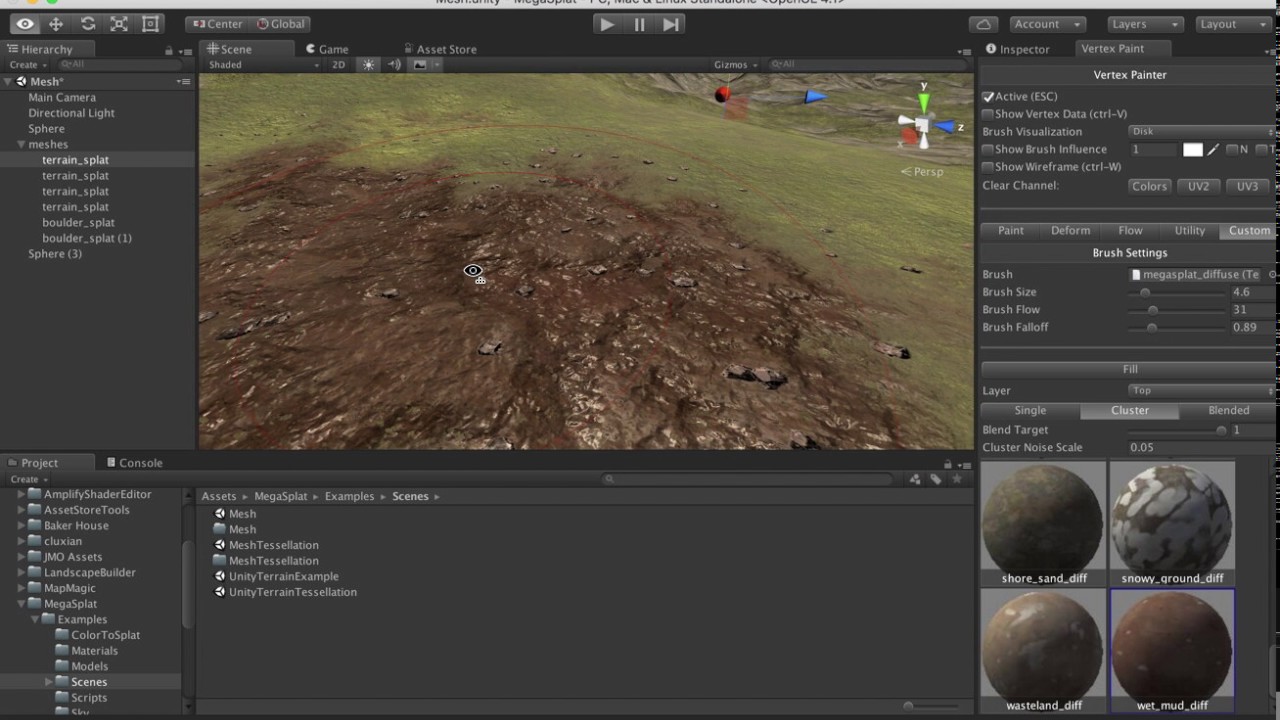Select the Scale tool
Image resolution: width=1280 pixels, height=720 pixels.
point(118,23)
